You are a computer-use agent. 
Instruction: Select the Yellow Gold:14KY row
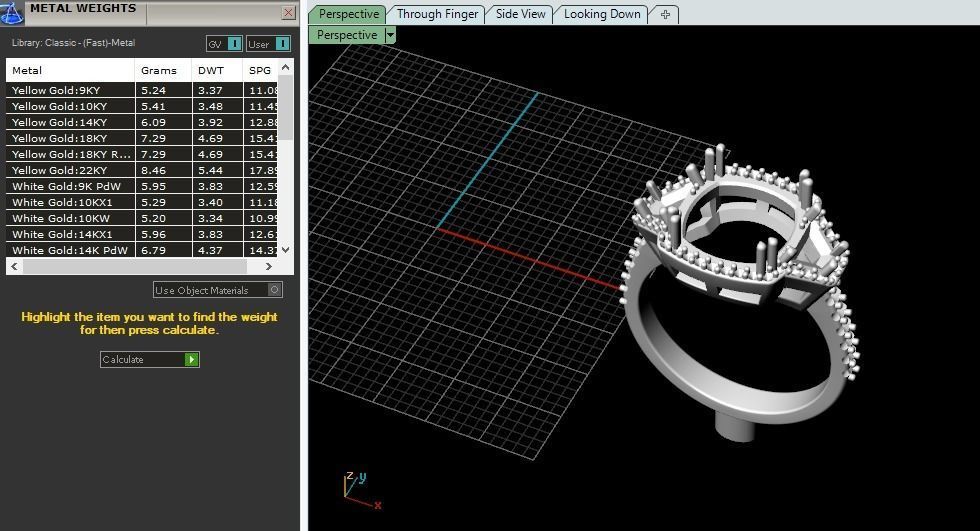(142, 122)
